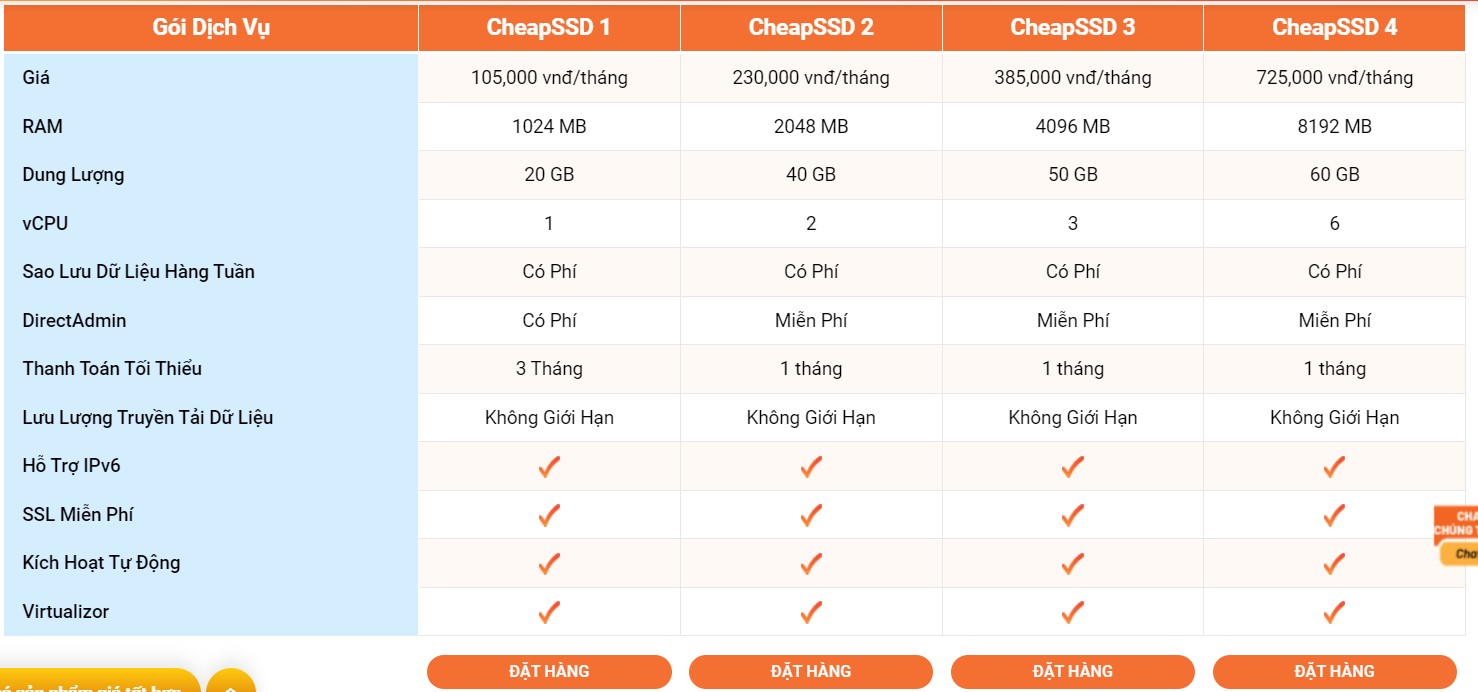Open the orange chat widget
Image resolution: width=1478 pixels, height=692 pixels.
click(1456, 523)
